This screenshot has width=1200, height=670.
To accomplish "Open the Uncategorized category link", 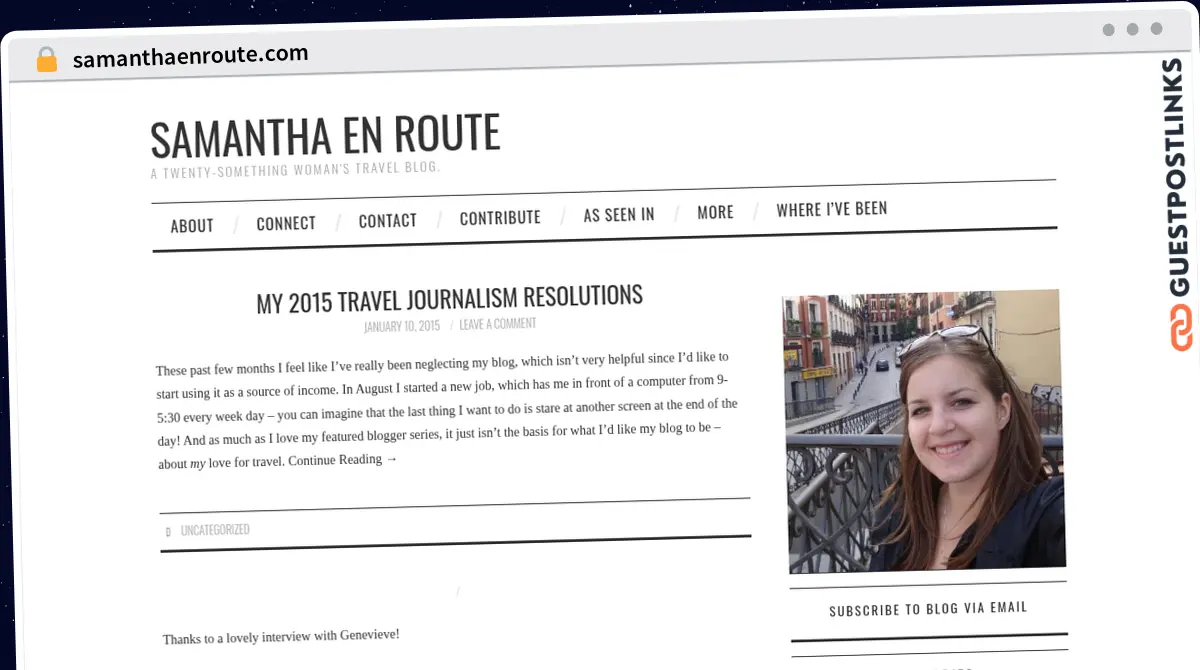I will [215, 530].
